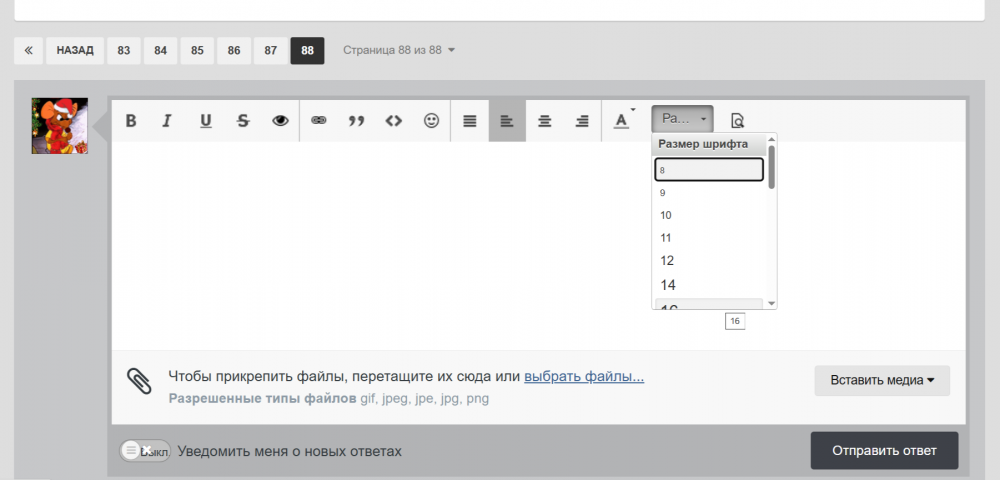This screenshot has width=1000, height=480.
Task: Insert a quote block
Action: [x=357, y=120]
